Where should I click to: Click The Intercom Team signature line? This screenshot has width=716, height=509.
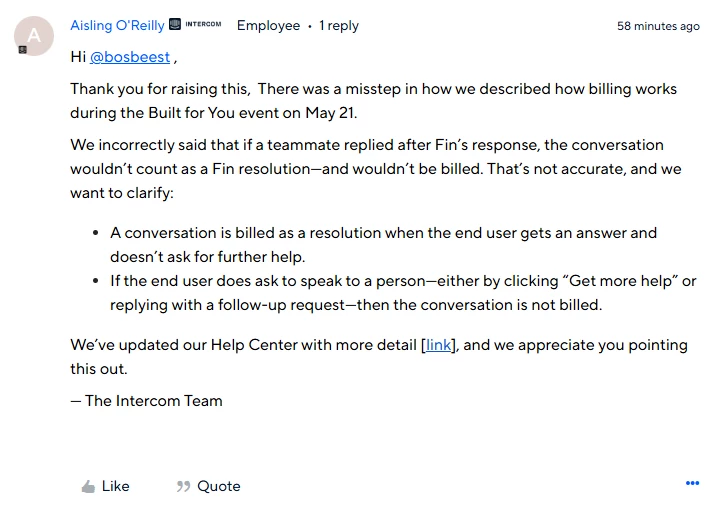(x=146, y=401)
